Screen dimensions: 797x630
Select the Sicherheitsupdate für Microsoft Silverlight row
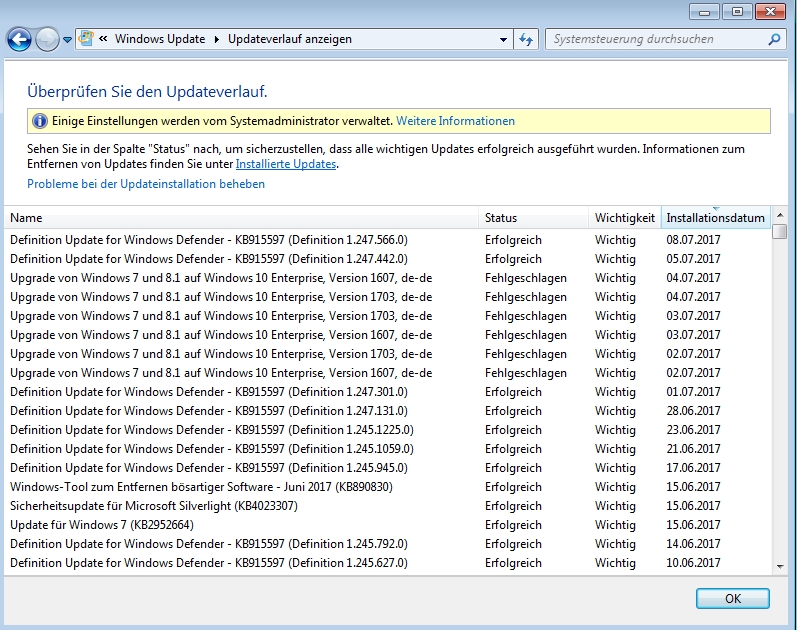coord(389,506)
